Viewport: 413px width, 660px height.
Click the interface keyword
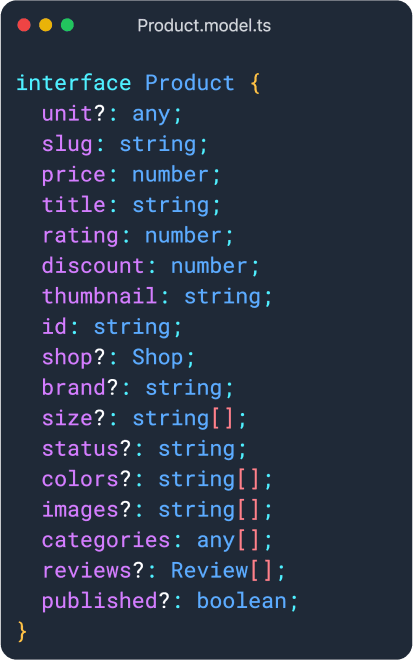click(74, 83)
